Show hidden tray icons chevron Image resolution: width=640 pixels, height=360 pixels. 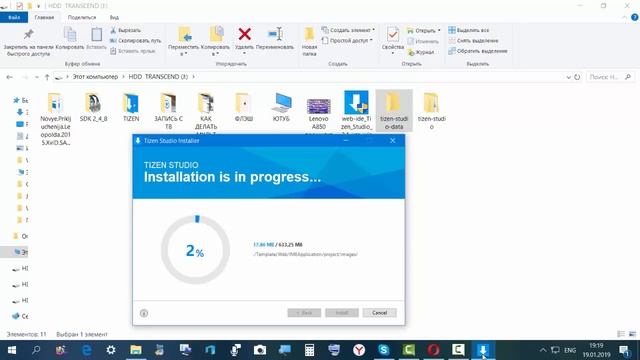click(x=542, y=350)
